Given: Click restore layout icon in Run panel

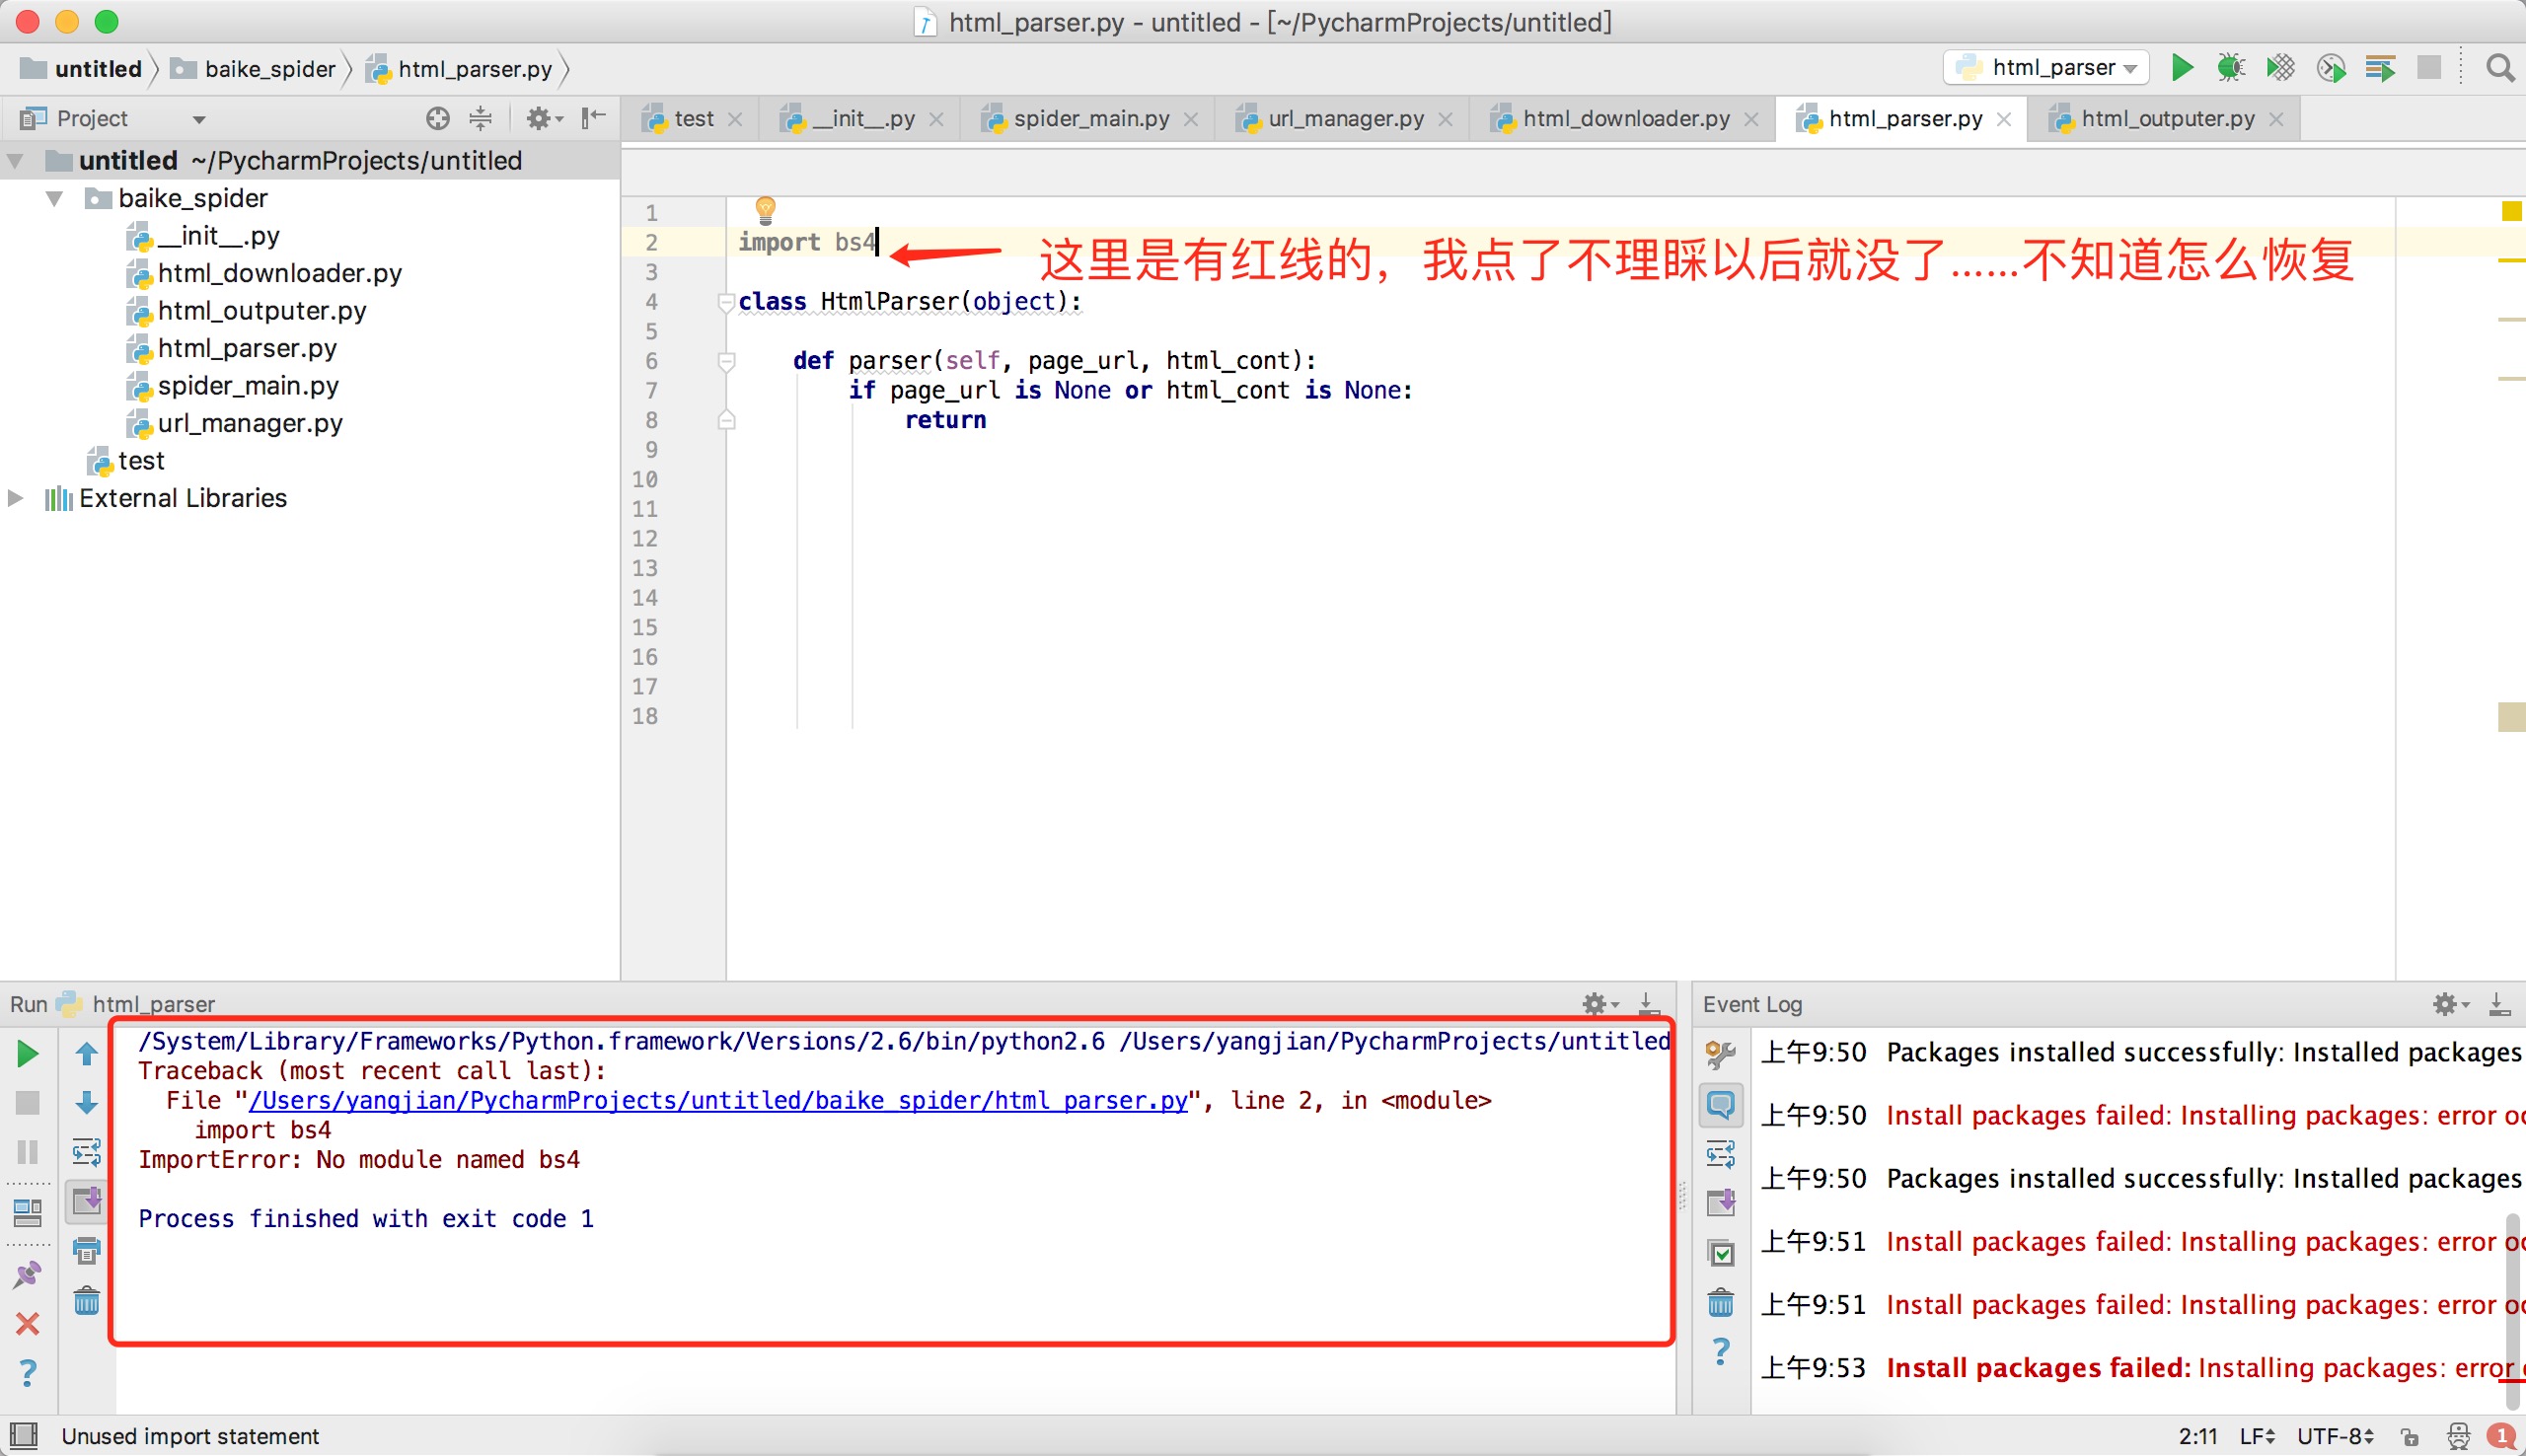Looking at the screenshot, I should click(x=28, y=1213).
